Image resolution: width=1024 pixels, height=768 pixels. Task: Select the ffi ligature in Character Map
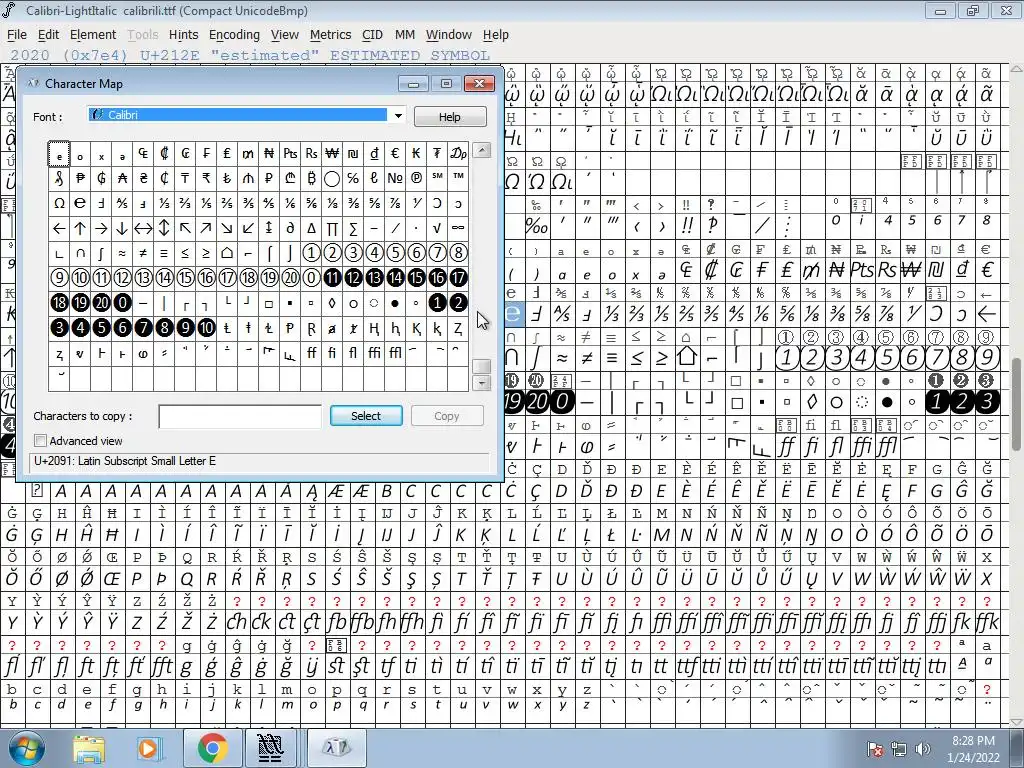point(374,353)
